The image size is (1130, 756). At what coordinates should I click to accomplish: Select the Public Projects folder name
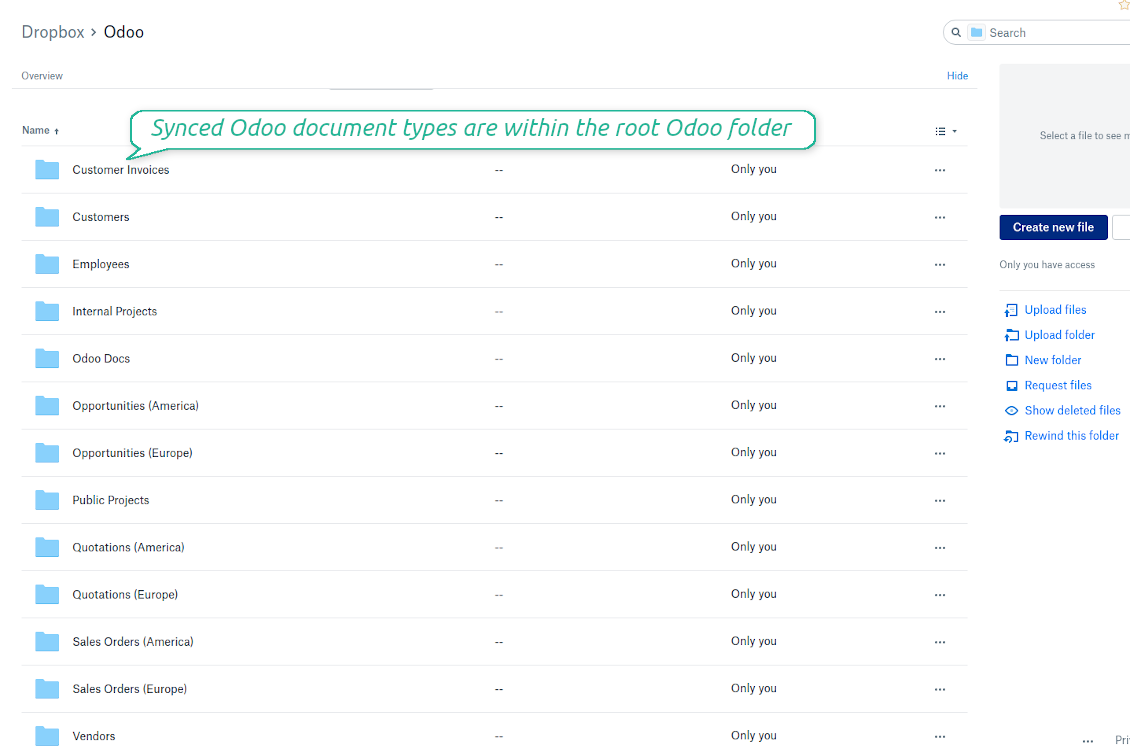click(x=111, y=500)
